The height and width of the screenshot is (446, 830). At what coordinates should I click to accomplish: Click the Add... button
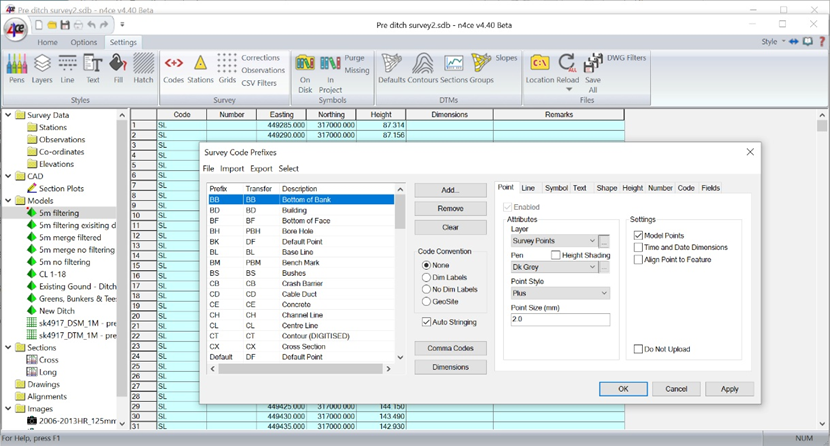tap(450, 190)
